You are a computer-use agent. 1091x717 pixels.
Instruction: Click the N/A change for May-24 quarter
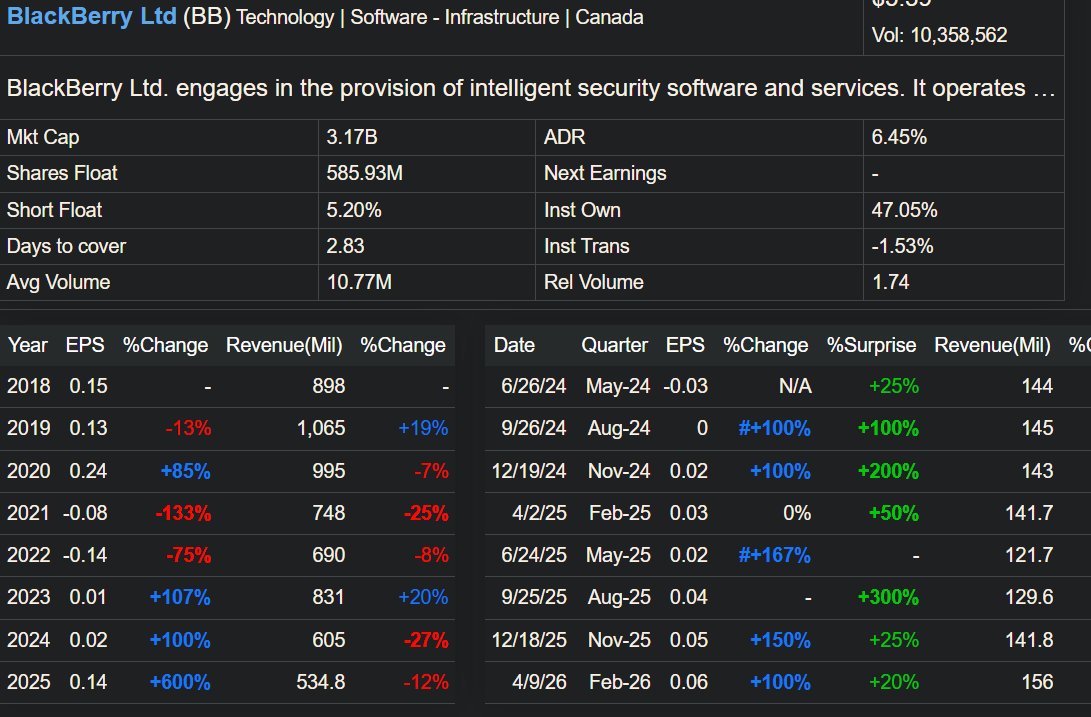coord(795,386)
